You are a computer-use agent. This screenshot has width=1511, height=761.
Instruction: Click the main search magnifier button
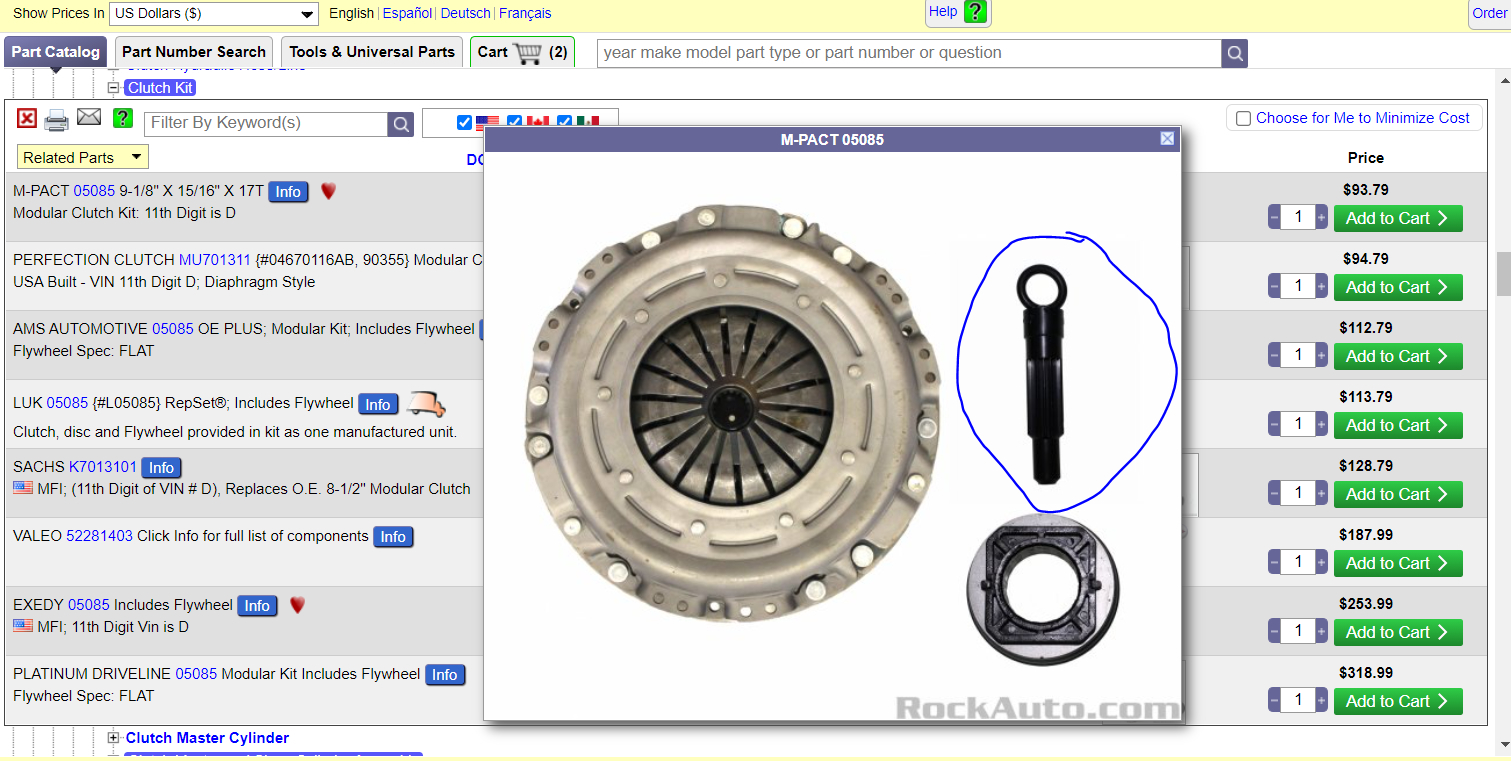tap(1235, 53)
